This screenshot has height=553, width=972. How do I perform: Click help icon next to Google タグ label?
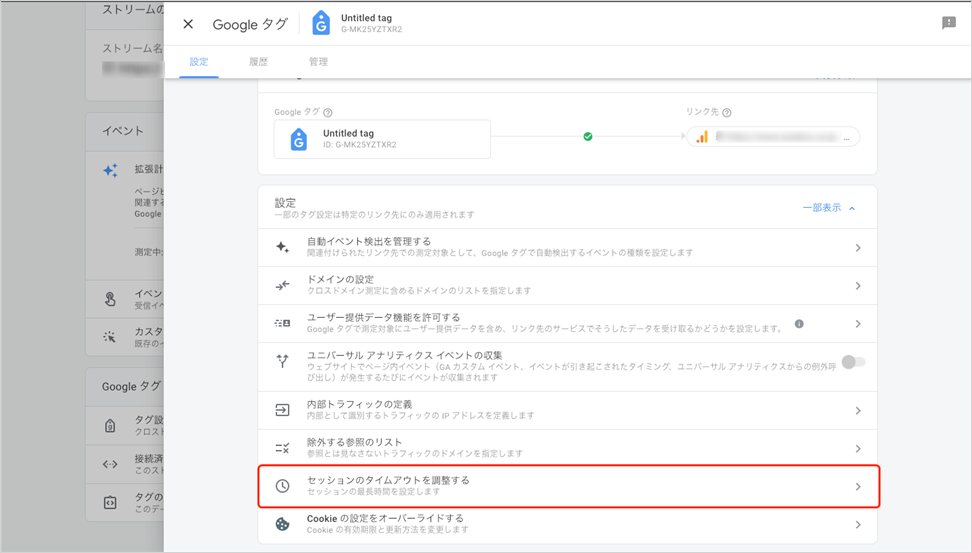click(328, 112)
